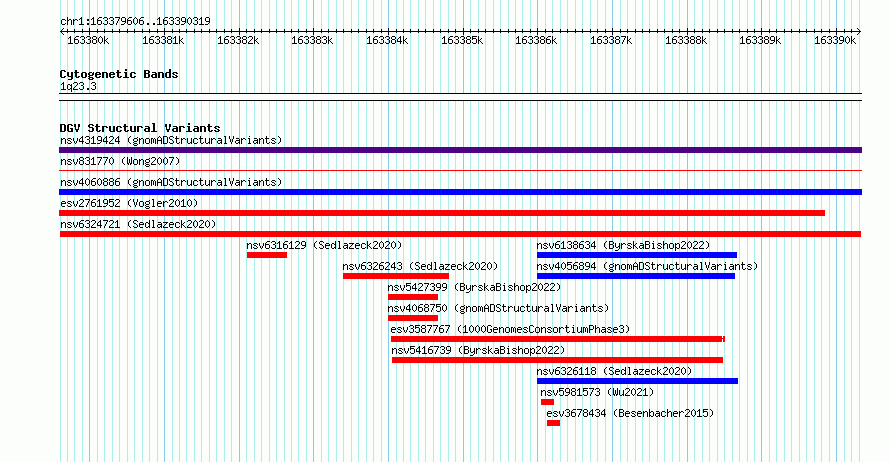
Task: Click ruler position 163388k
Action: [686, 40]
